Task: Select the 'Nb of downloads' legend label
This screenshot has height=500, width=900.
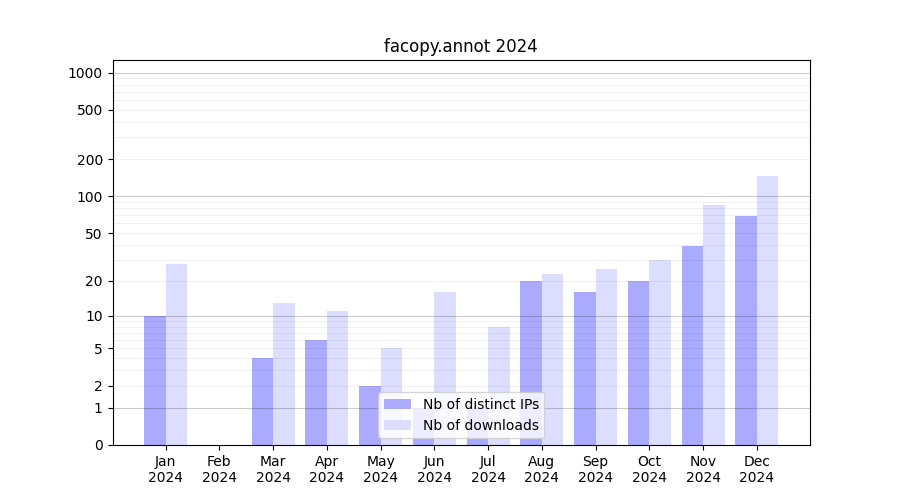Action: tap(480, 426)
